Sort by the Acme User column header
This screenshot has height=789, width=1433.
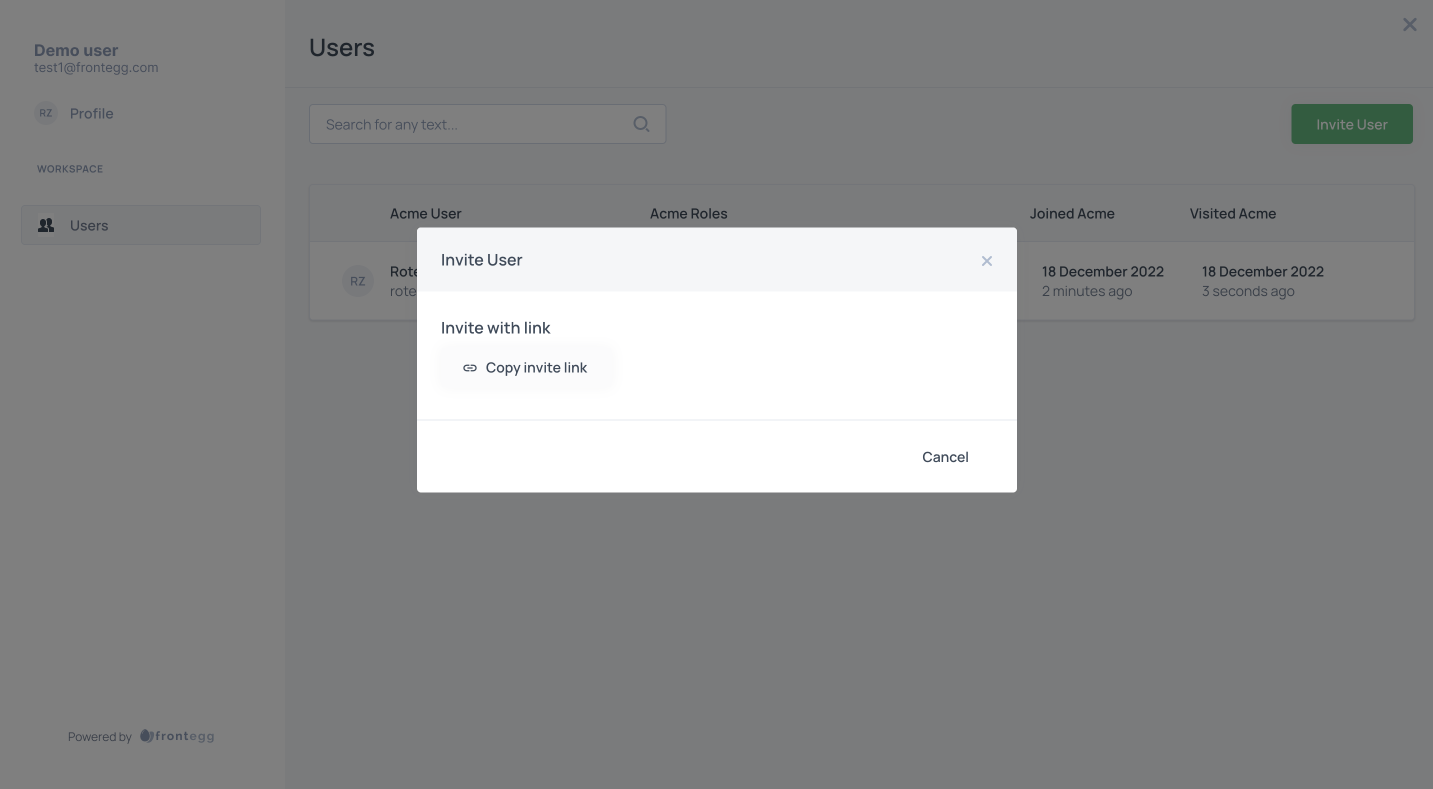coord(426,213)
